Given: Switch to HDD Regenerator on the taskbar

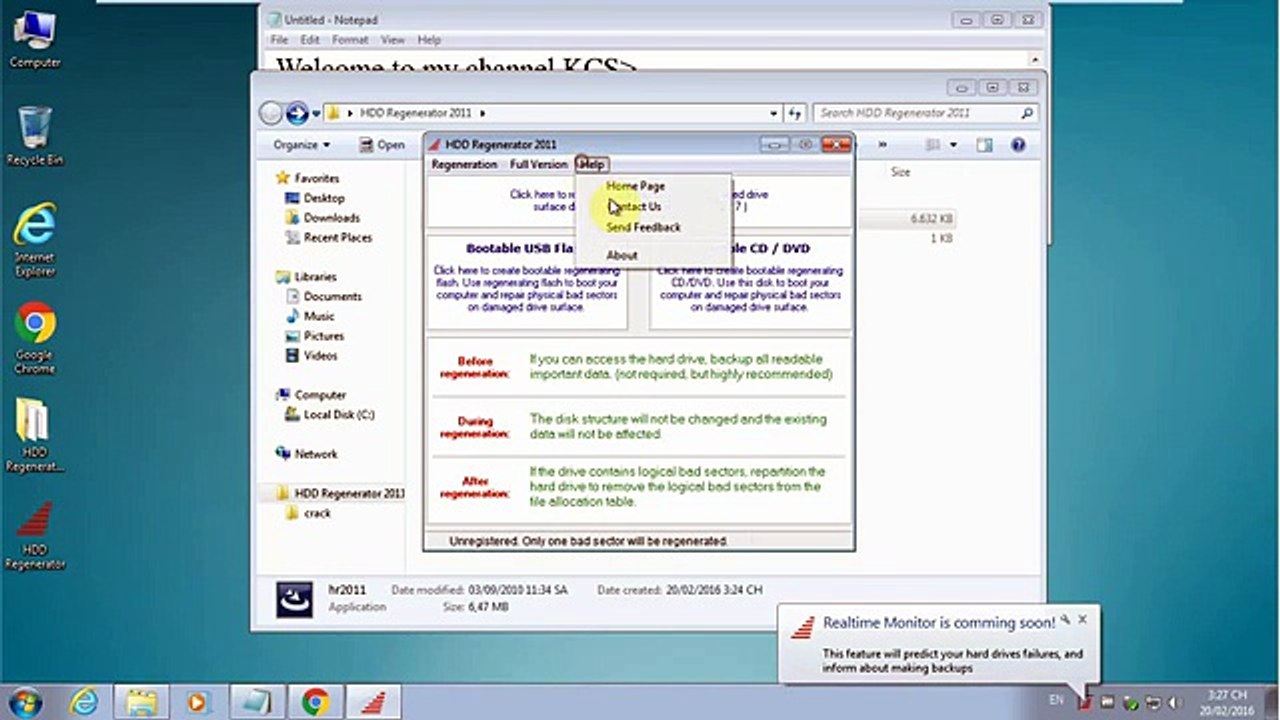Looking at the screenshot, I should pos(374,701).
